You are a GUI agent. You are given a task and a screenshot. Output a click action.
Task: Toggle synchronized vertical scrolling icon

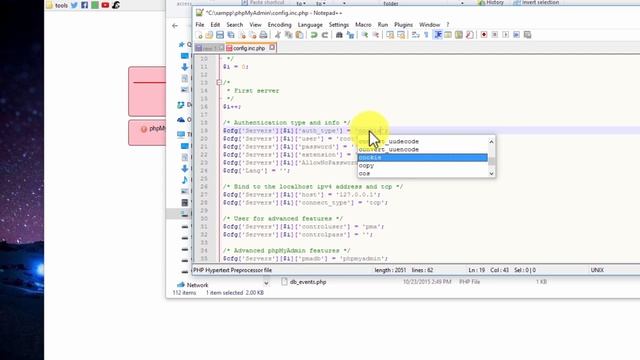point(390,35)
